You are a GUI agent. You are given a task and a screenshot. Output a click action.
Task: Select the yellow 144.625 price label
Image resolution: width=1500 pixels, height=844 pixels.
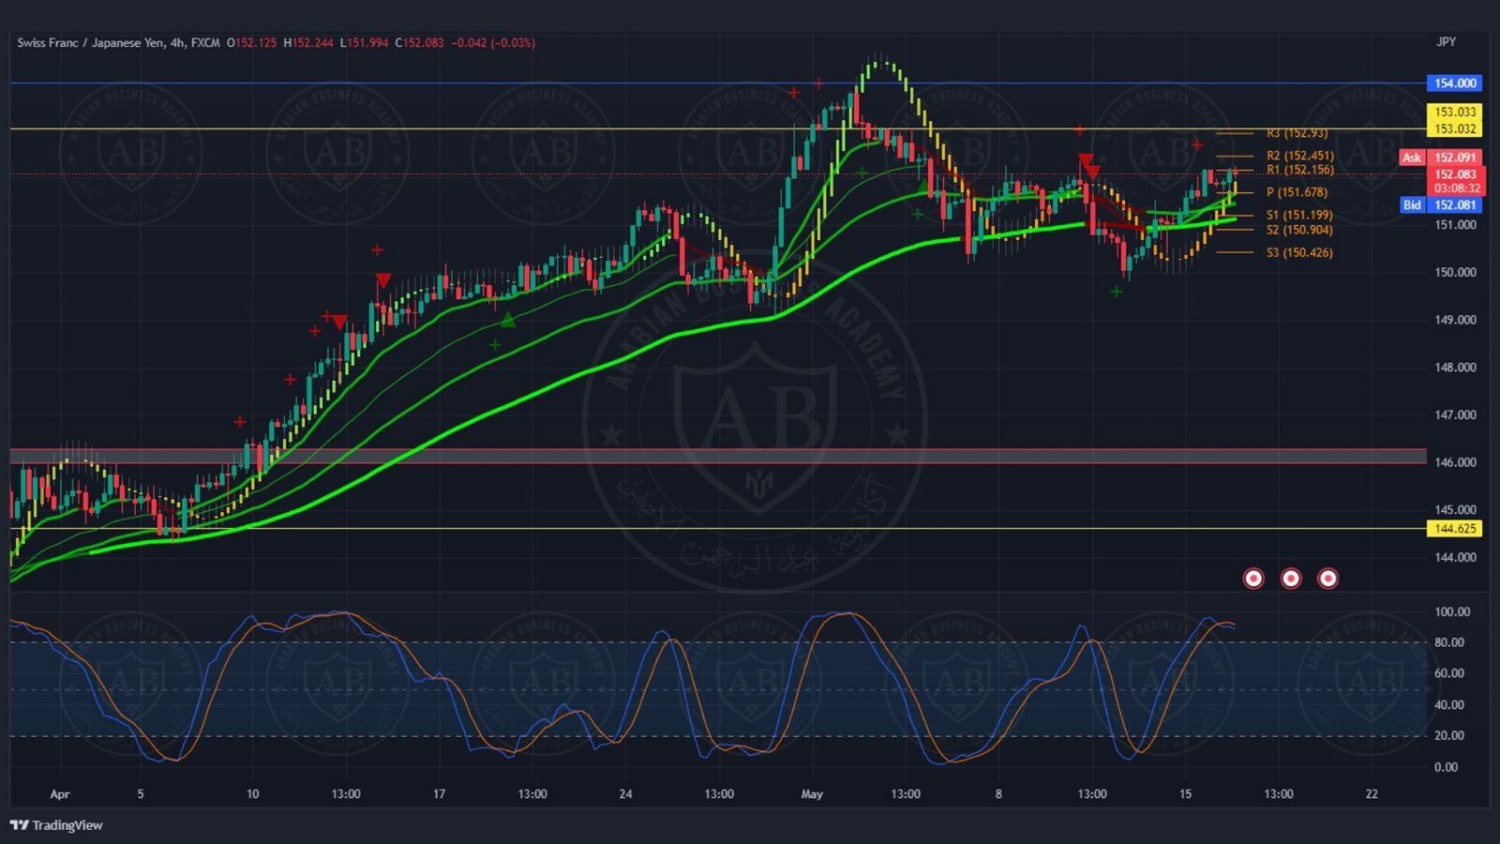tap(1455, 528)
